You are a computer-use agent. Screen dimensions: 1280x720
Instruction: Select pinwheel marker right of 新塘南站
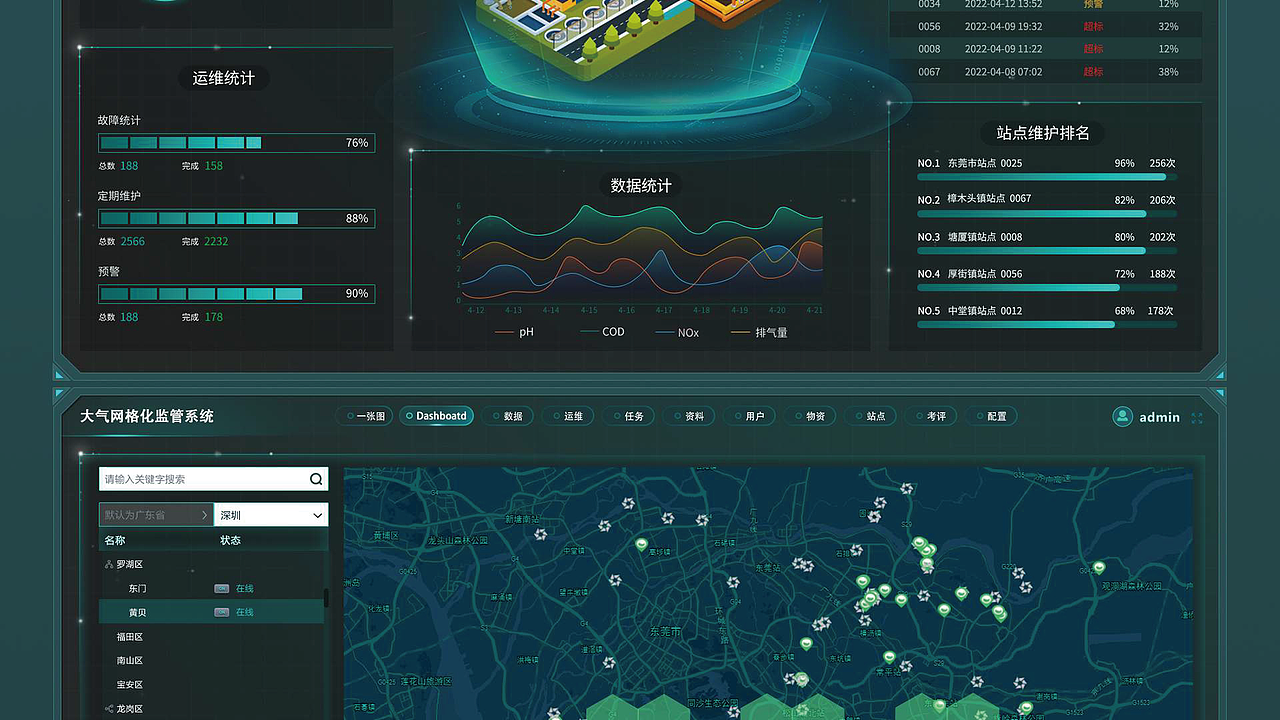(x=604, y=526)
